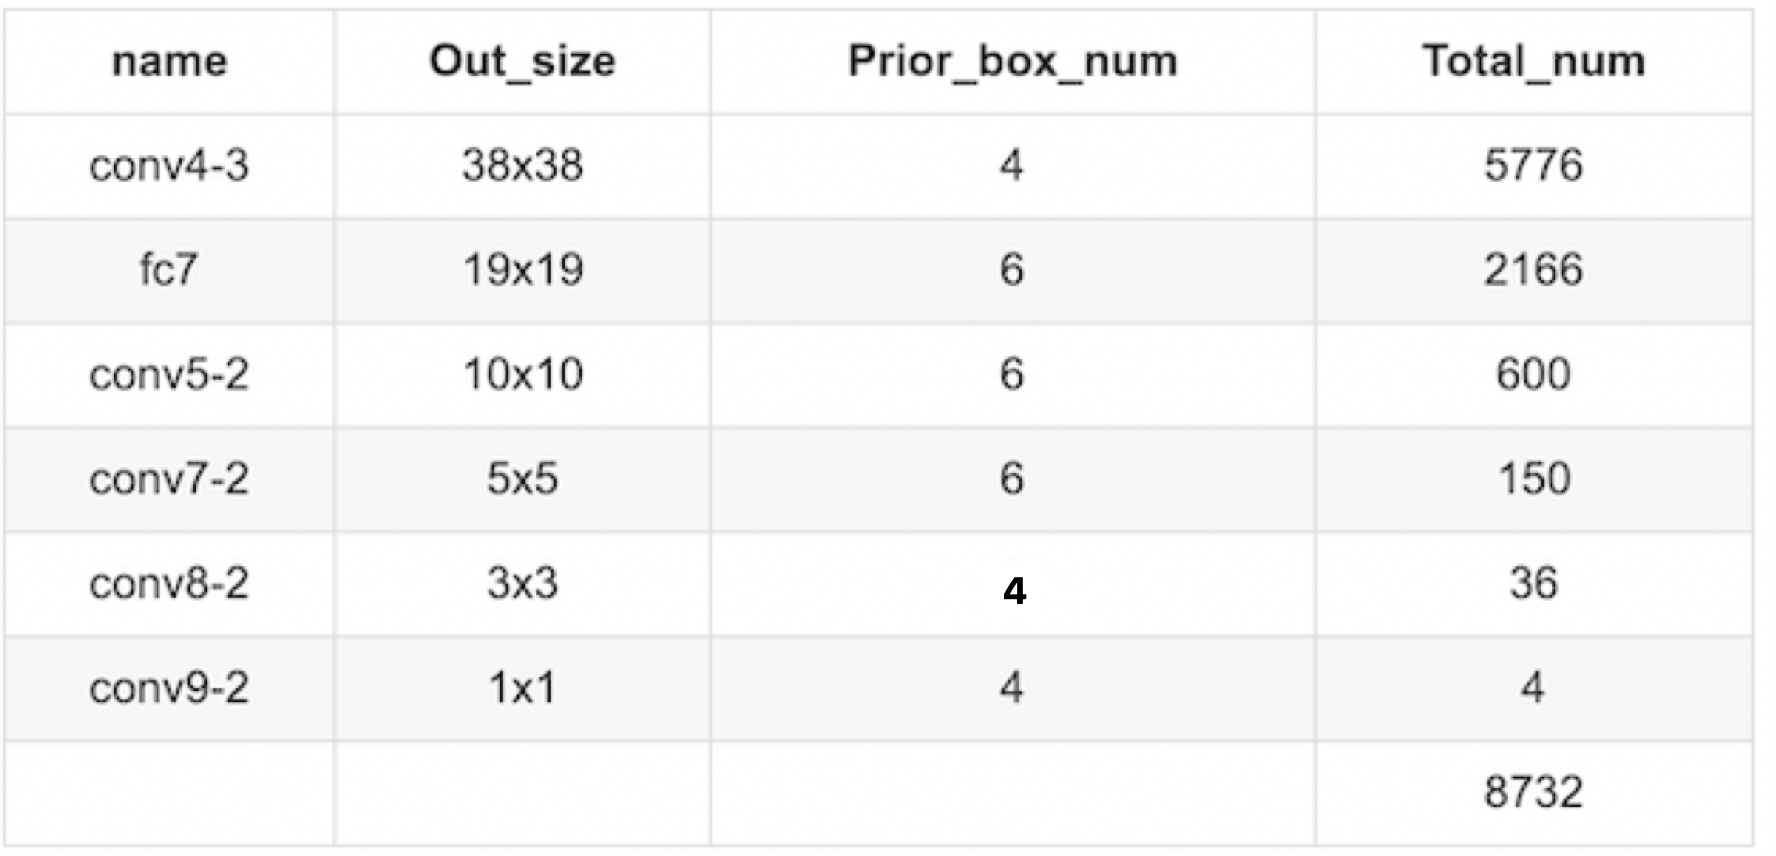Click the conv5-2 layer cell
1776x856 pixels.
pos(169,375)
